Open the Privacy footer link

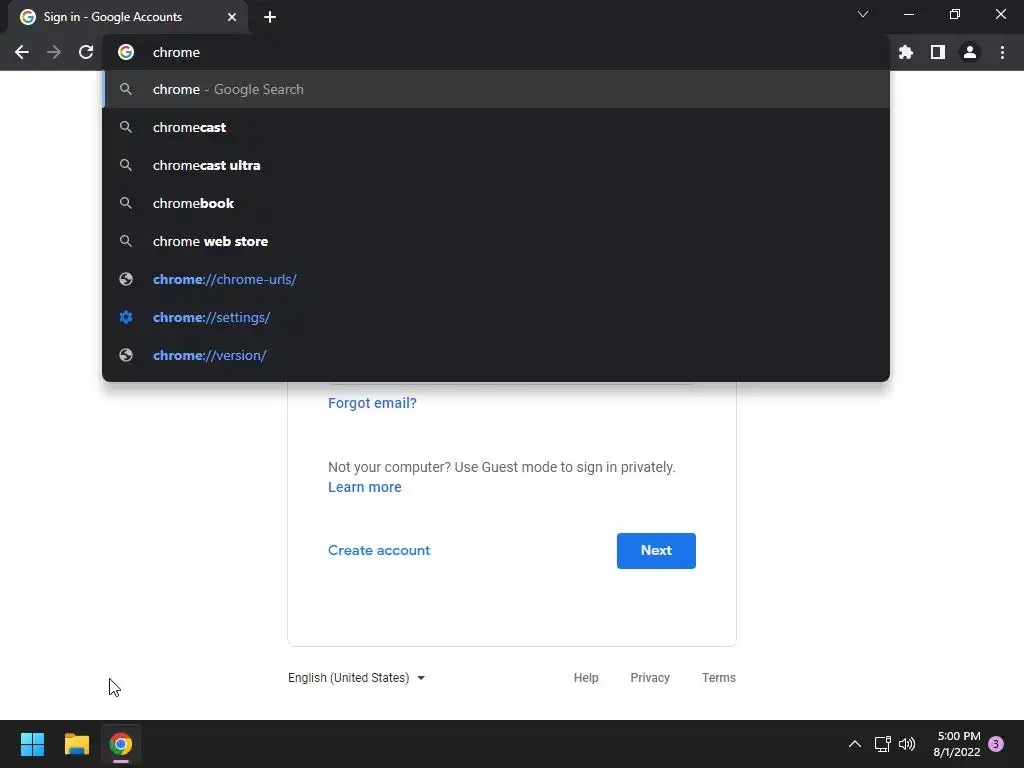[650, 678]
